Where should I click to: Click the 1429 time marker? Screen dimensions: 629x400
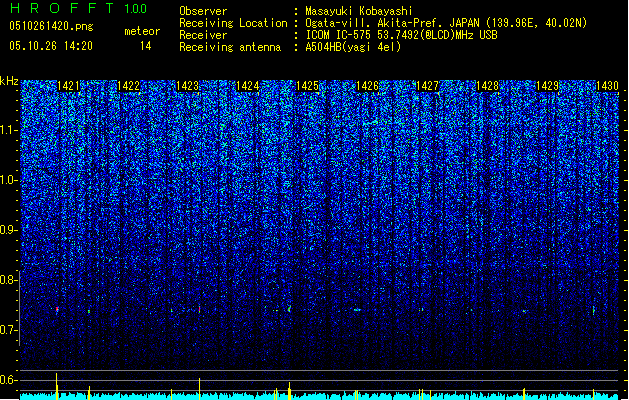[548, 86]
